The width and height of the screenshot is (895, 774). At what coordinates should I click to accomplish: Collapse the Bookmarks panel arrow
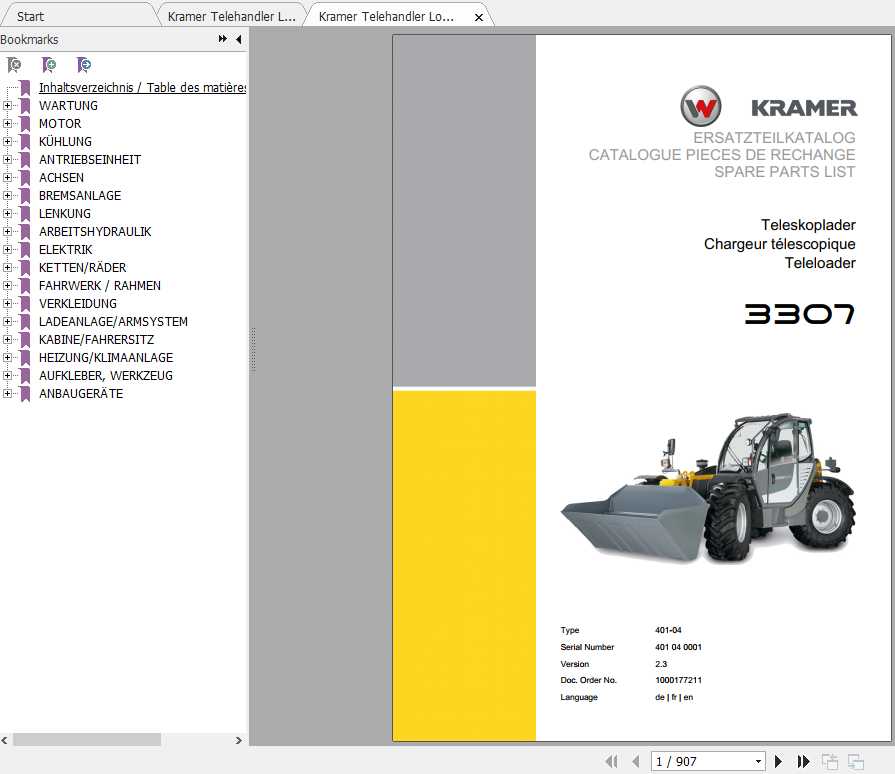click(x=239, y=39)
